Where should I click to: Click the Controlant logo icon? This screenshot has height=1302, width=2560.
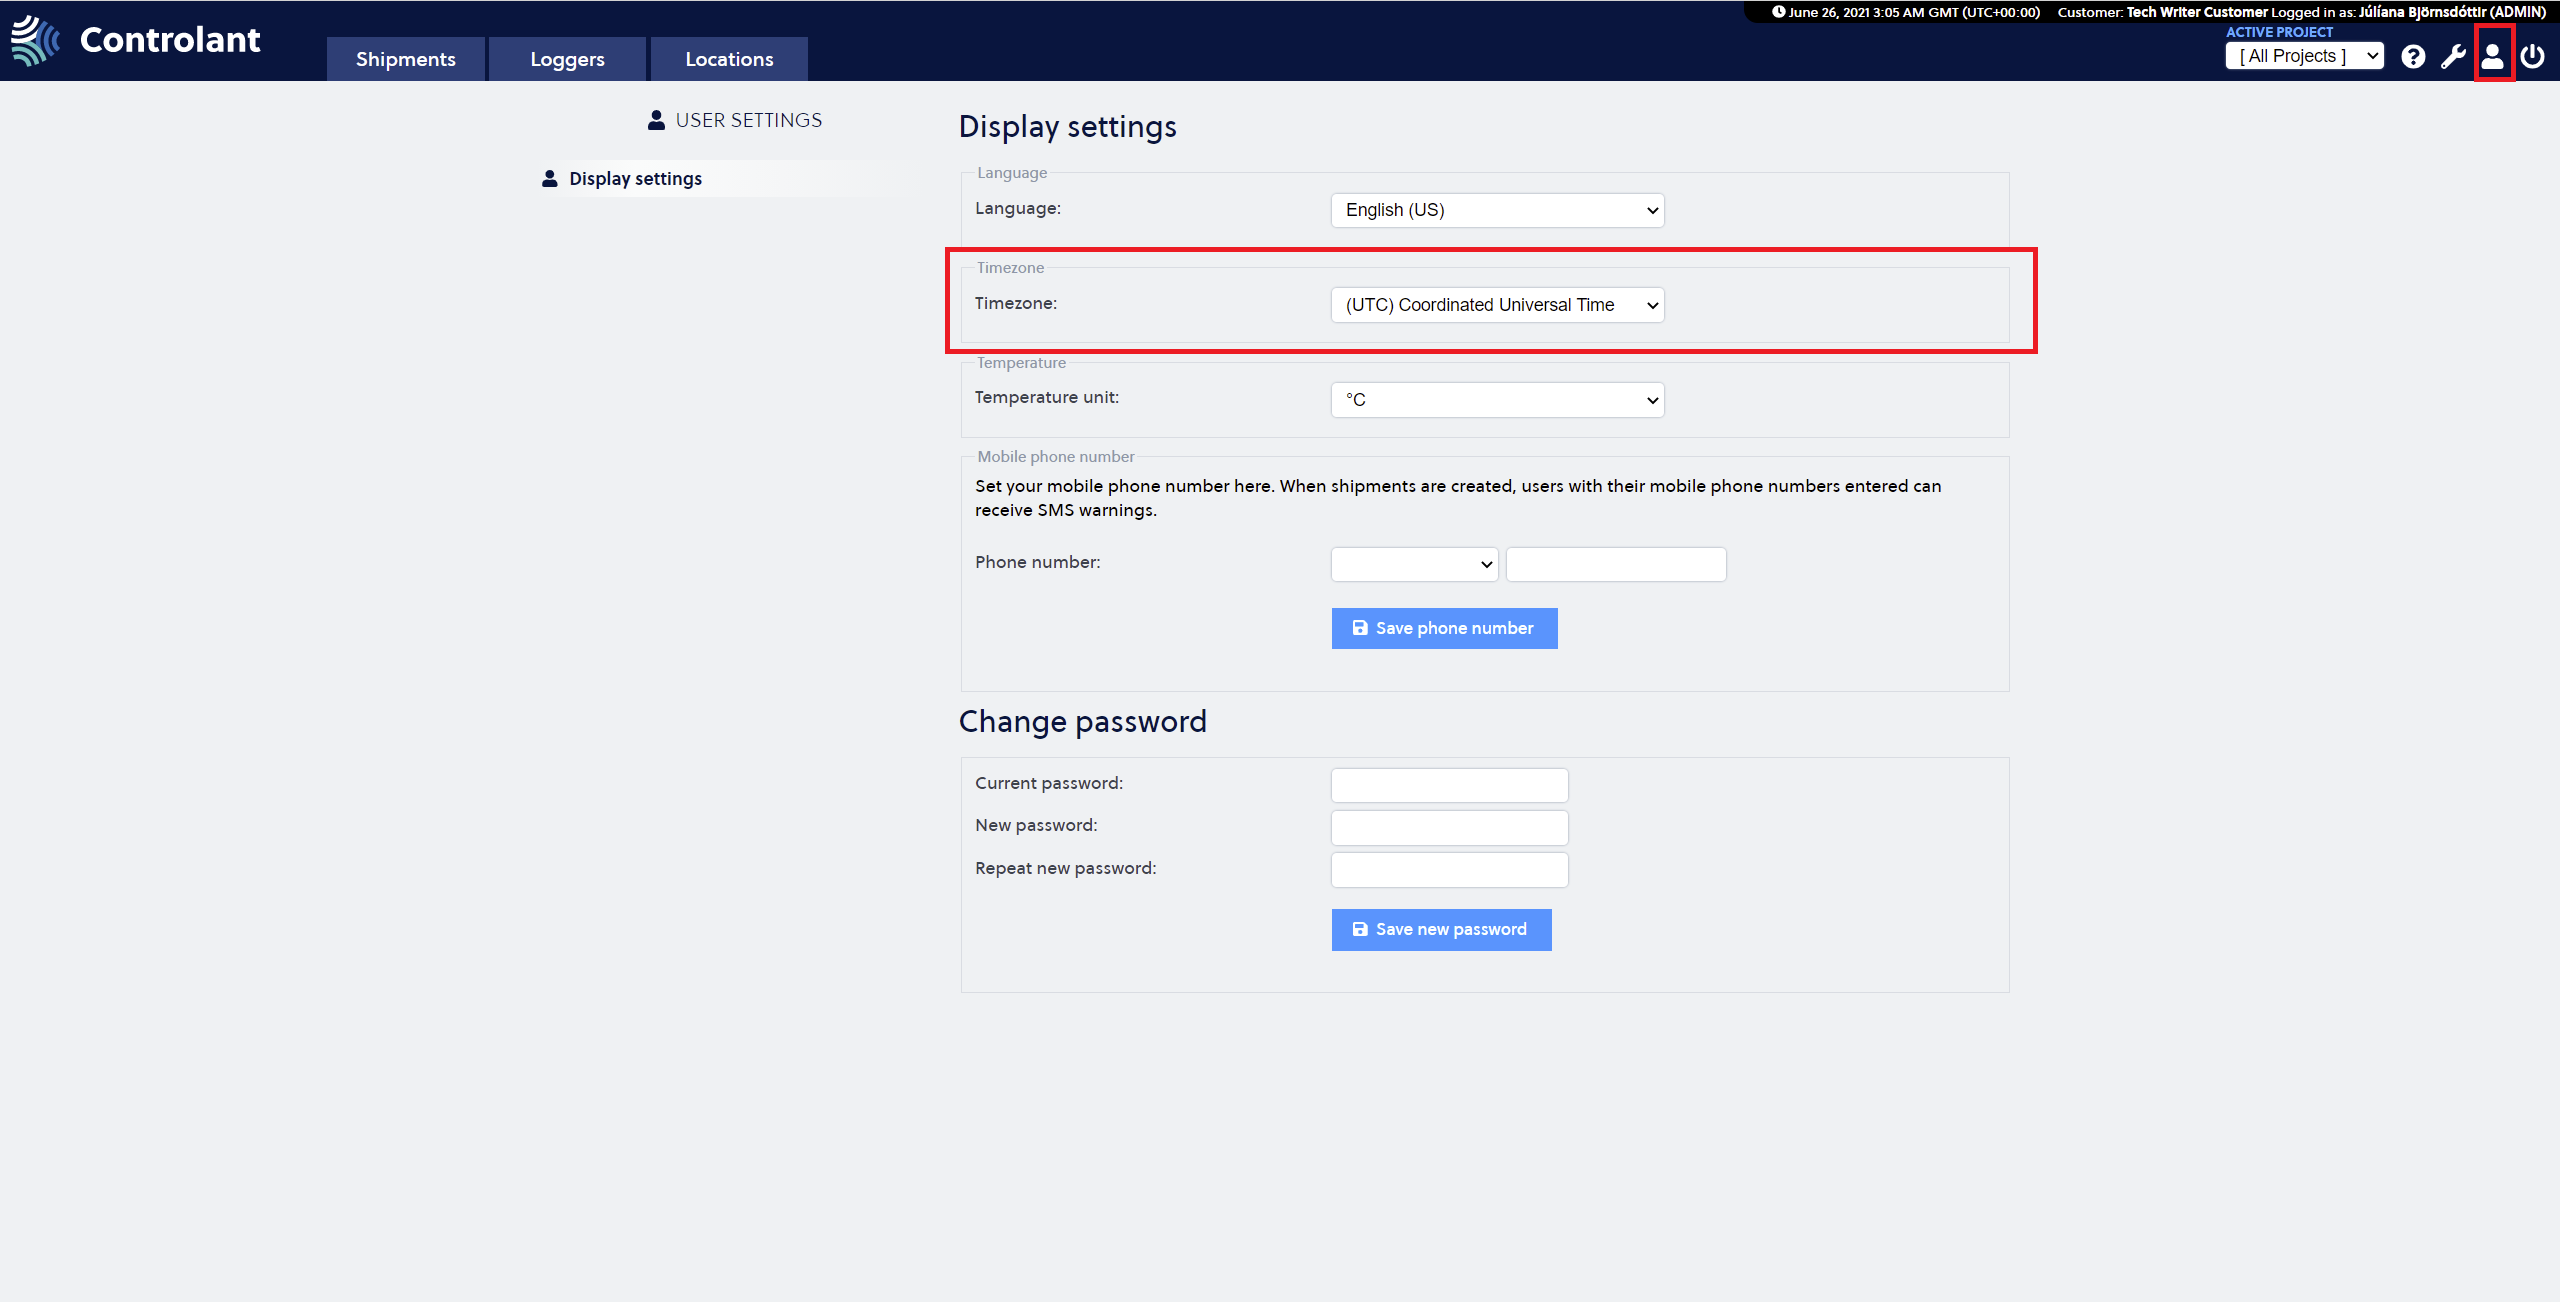pos(36,40)
